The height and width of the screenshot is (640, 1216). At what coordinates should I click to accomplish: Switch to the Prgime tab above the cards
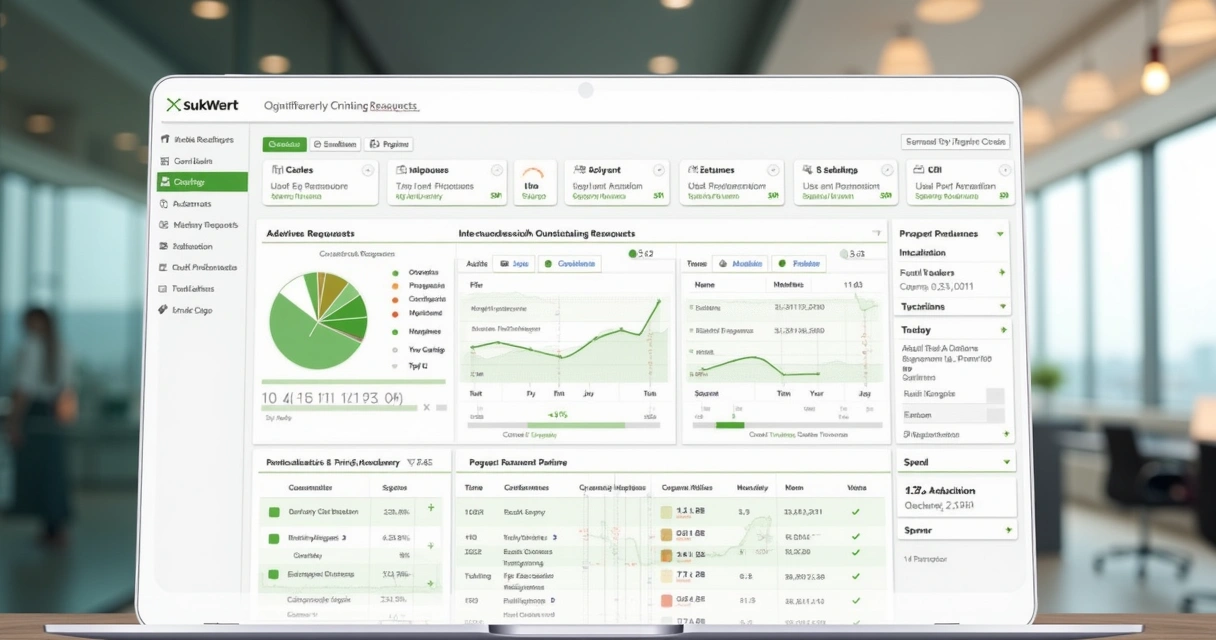(389, 144)
